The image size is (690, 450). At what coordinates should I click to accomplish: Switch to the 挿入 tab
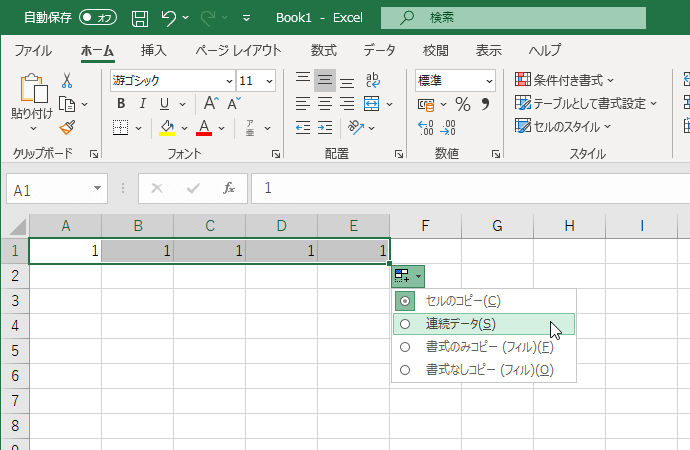(153, 50)
